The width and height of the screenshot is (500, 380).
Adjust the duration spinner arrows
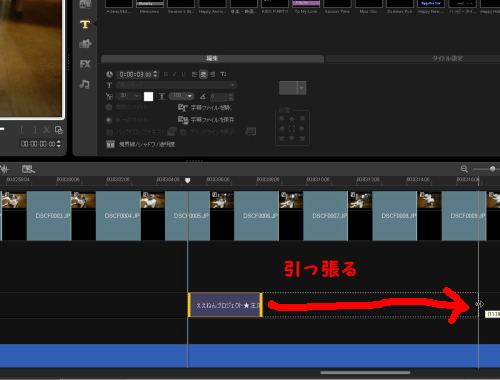(x=155, y=74)
